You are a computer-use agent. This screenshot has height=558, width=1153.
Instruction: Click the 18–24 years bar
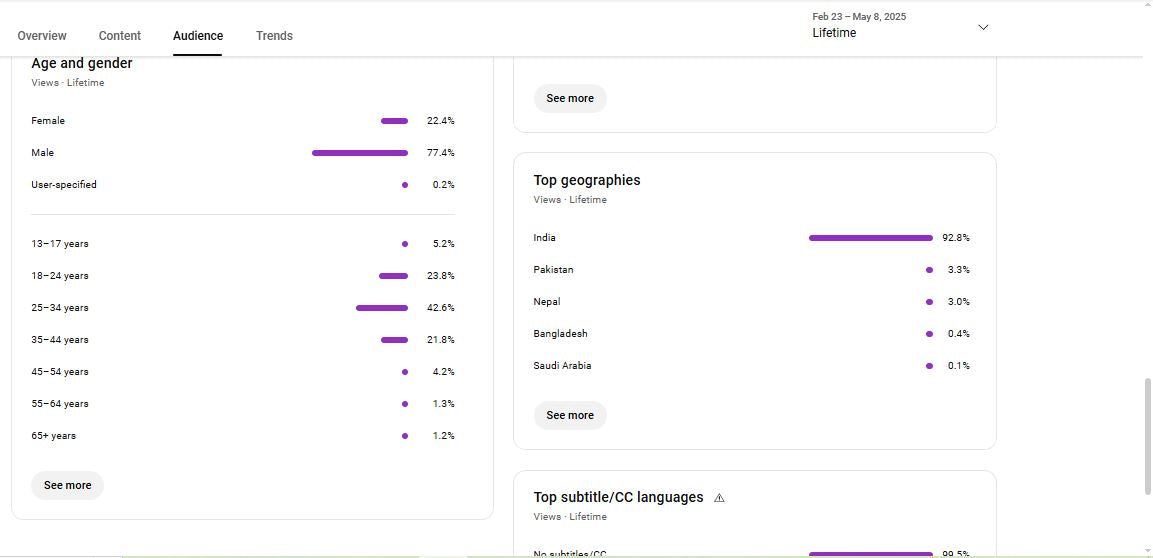tap(393, 276)
